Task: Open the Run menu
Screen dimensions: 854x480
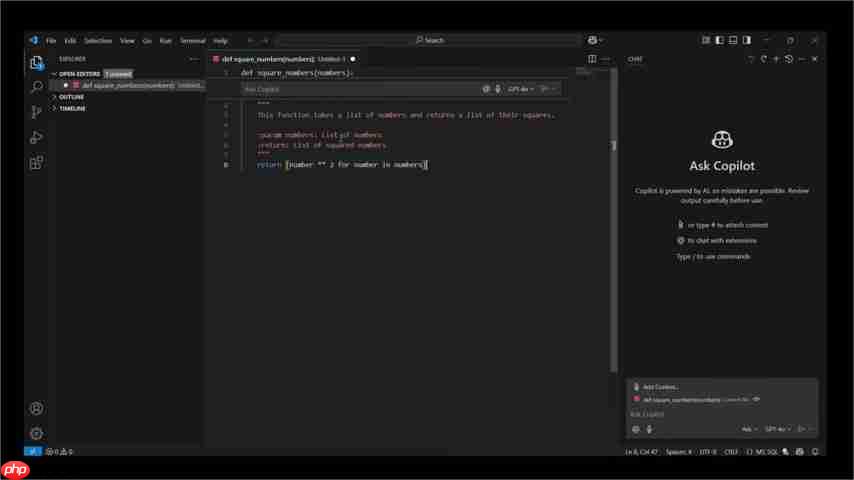Action: pos(166,41)
